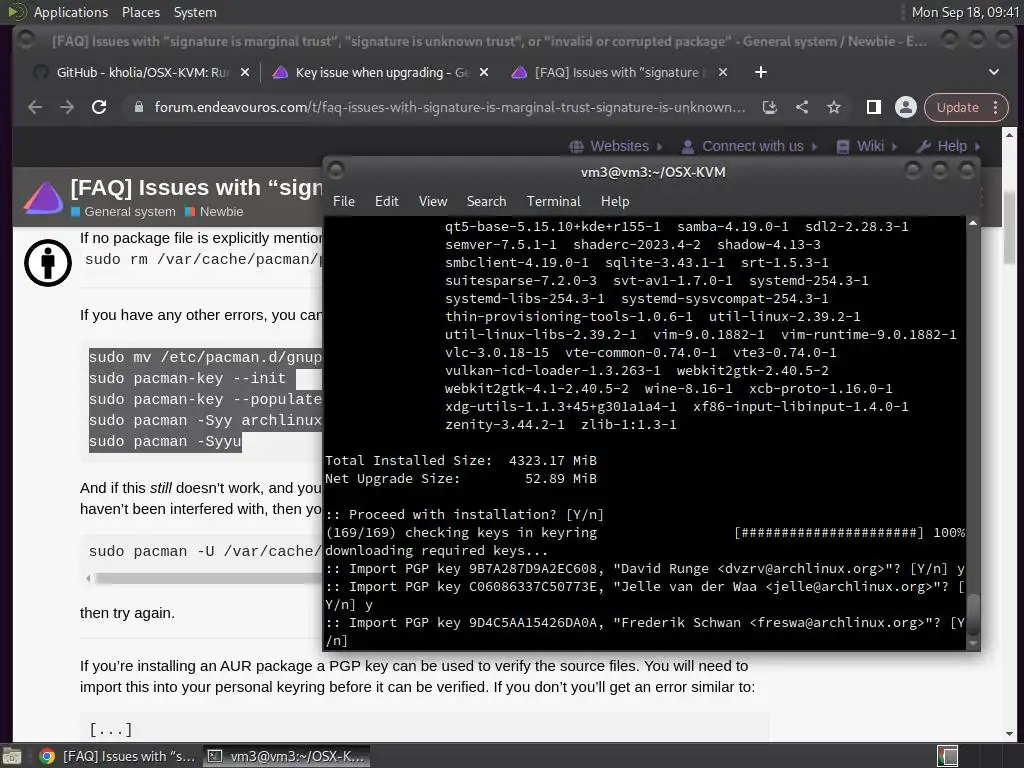The image size is (1024, 768).
Task: Click the browser address bar URL
Action: pyautogui.click(x=449, y=107)
